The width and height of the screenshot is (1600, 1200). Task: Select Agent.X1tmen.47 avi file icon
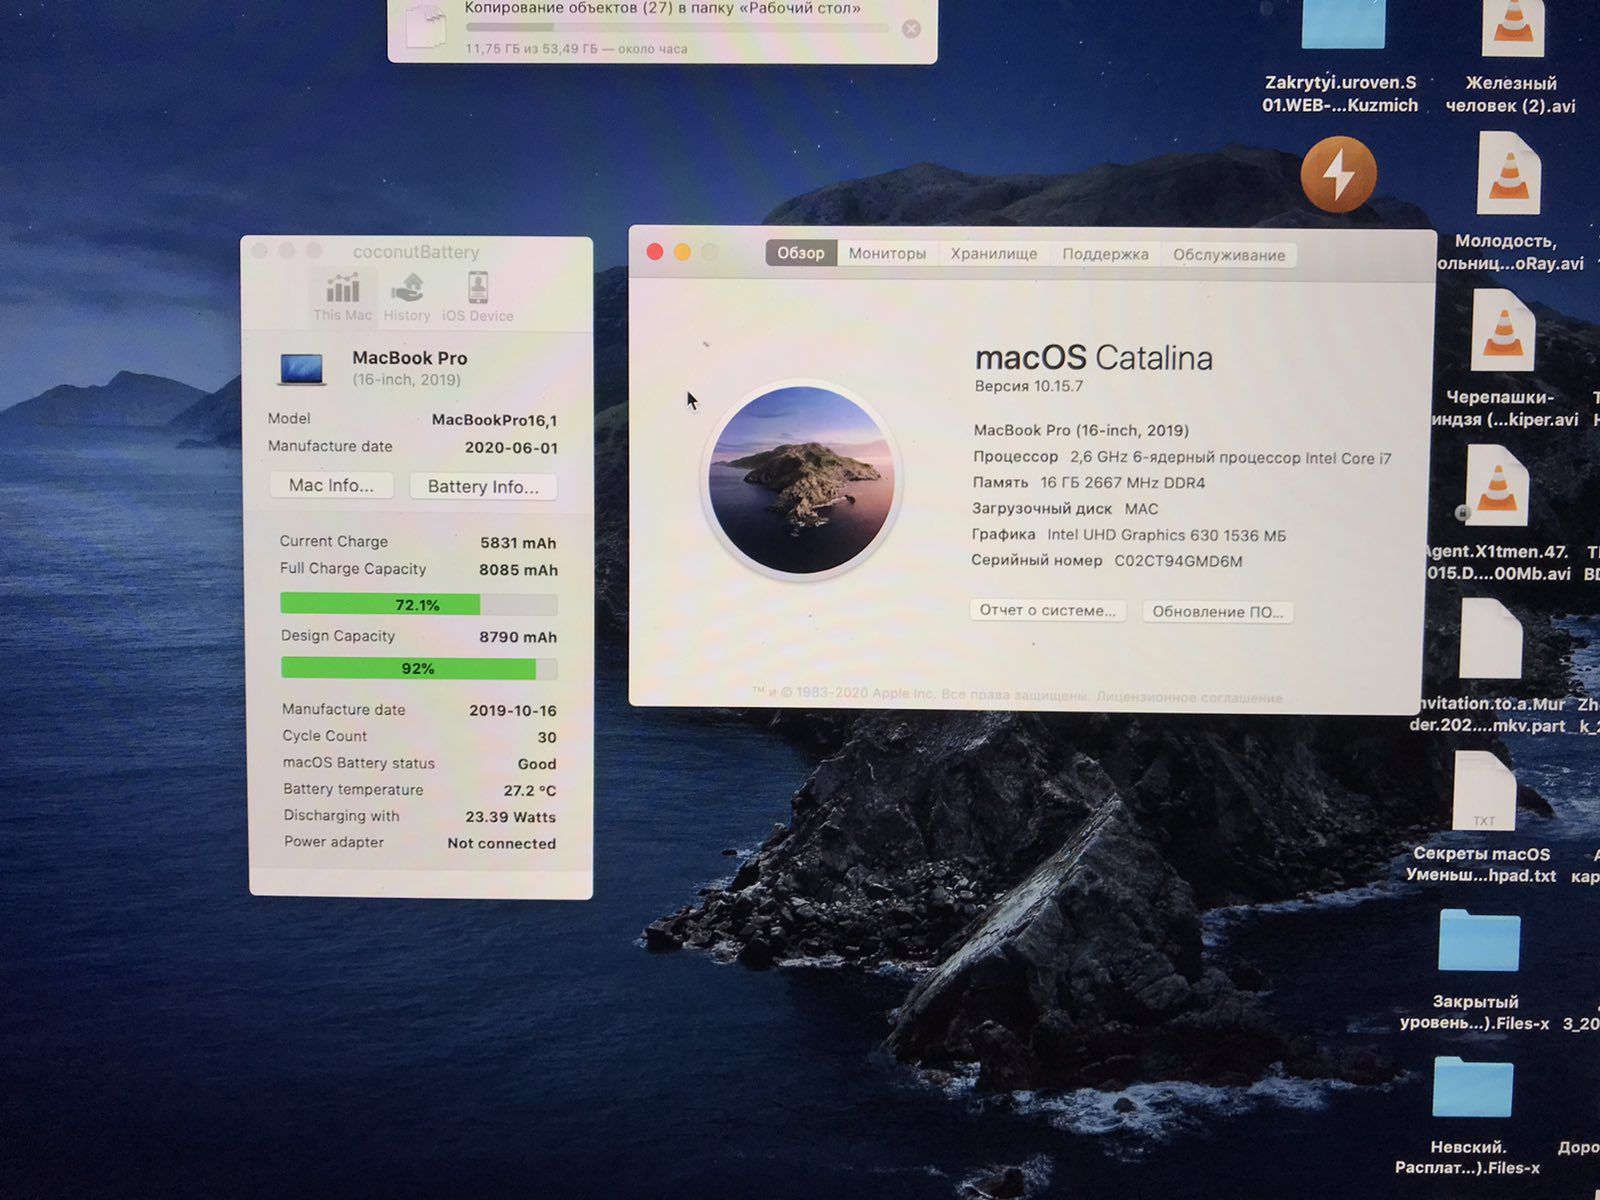tap(1497, 486)
